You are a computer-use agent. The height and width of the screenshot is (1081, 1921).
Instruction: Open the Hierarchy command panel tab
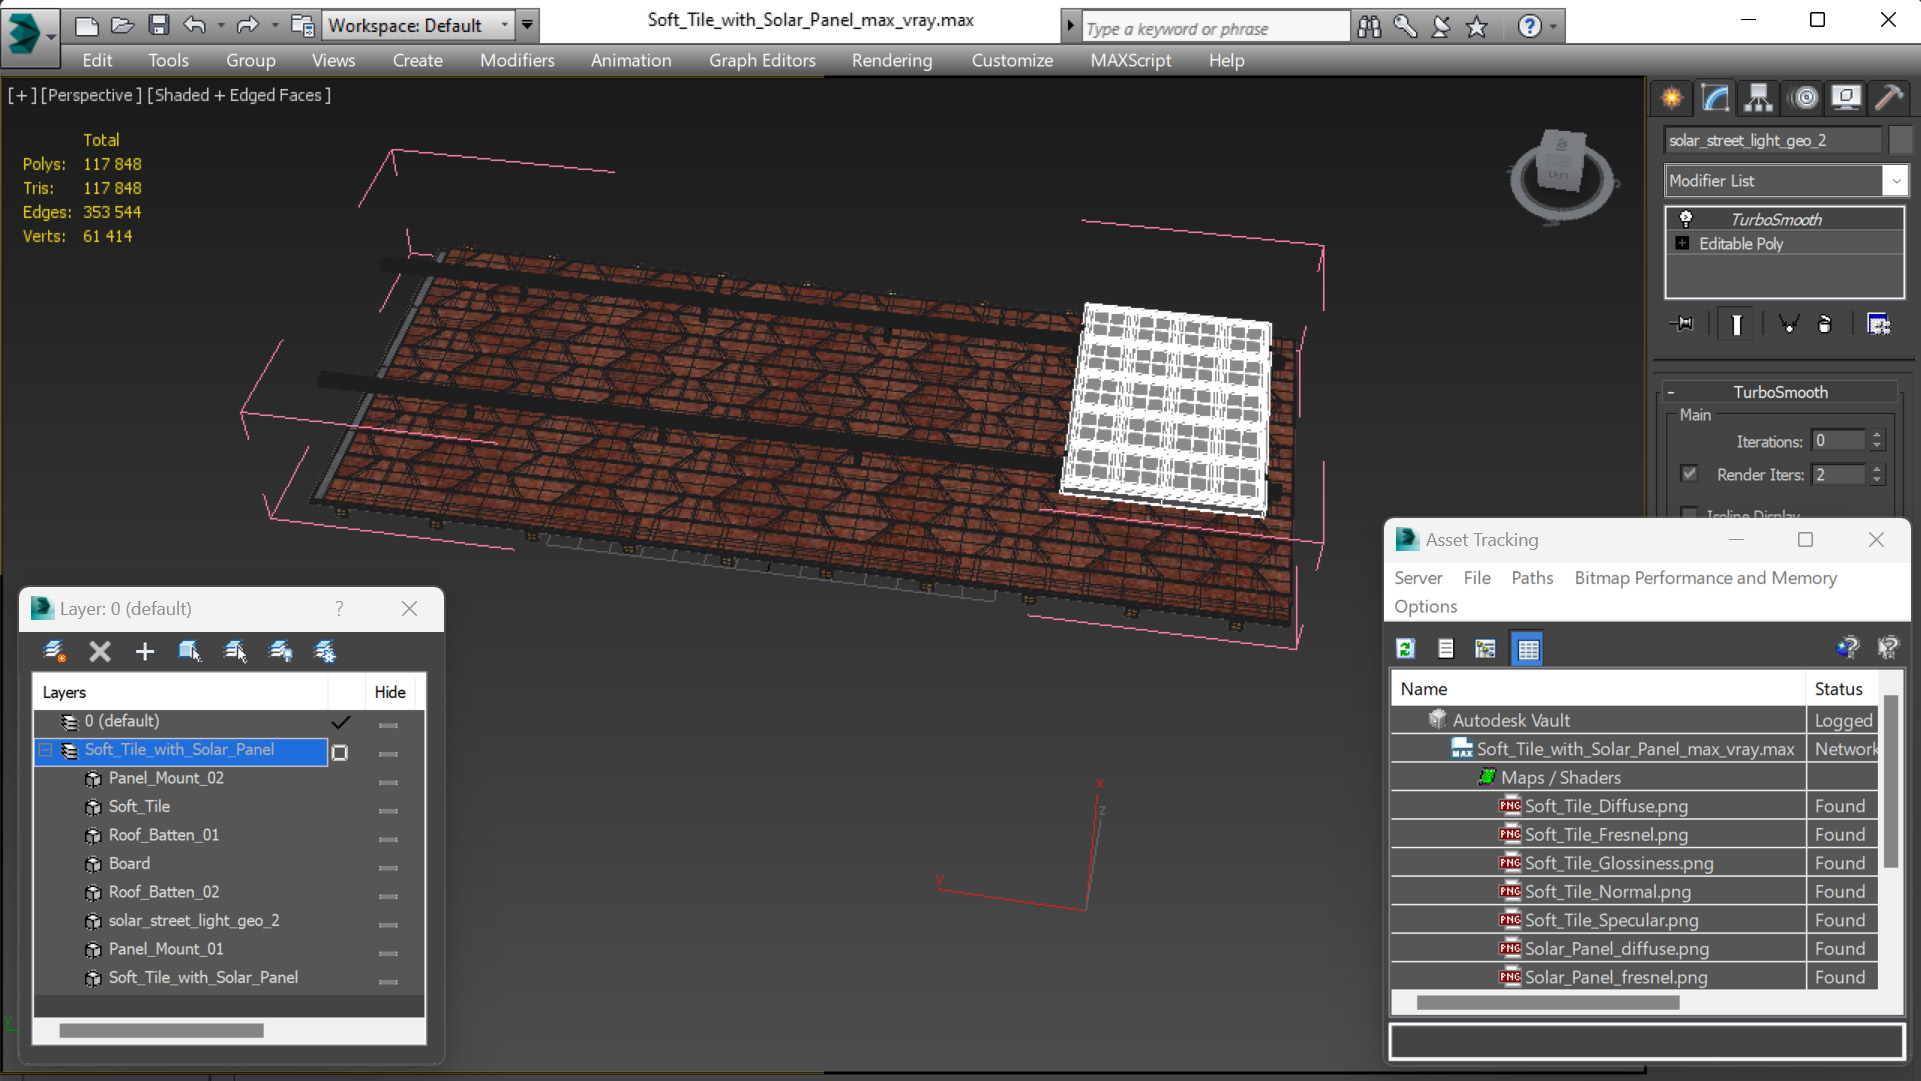point(1758,97)
